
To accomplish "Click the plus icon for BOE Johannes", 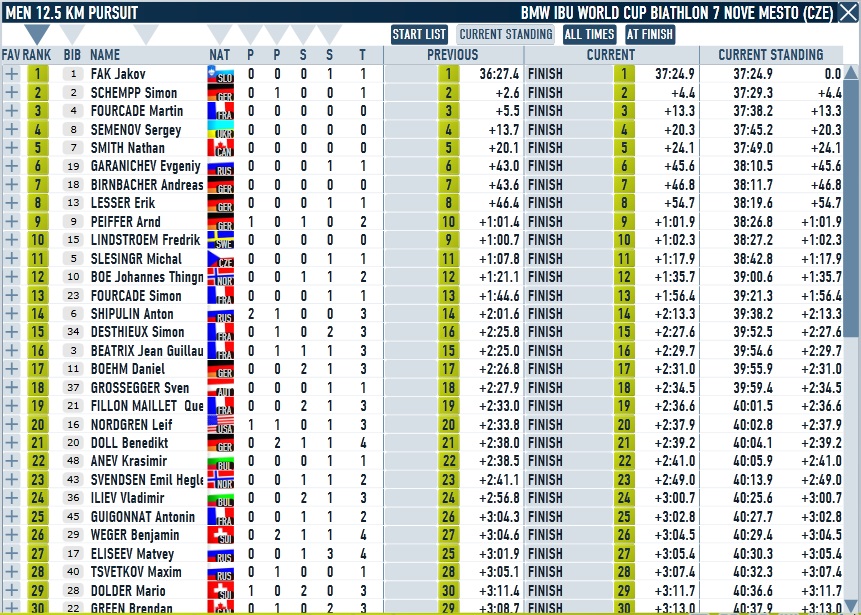I will [x=12, y=277].
